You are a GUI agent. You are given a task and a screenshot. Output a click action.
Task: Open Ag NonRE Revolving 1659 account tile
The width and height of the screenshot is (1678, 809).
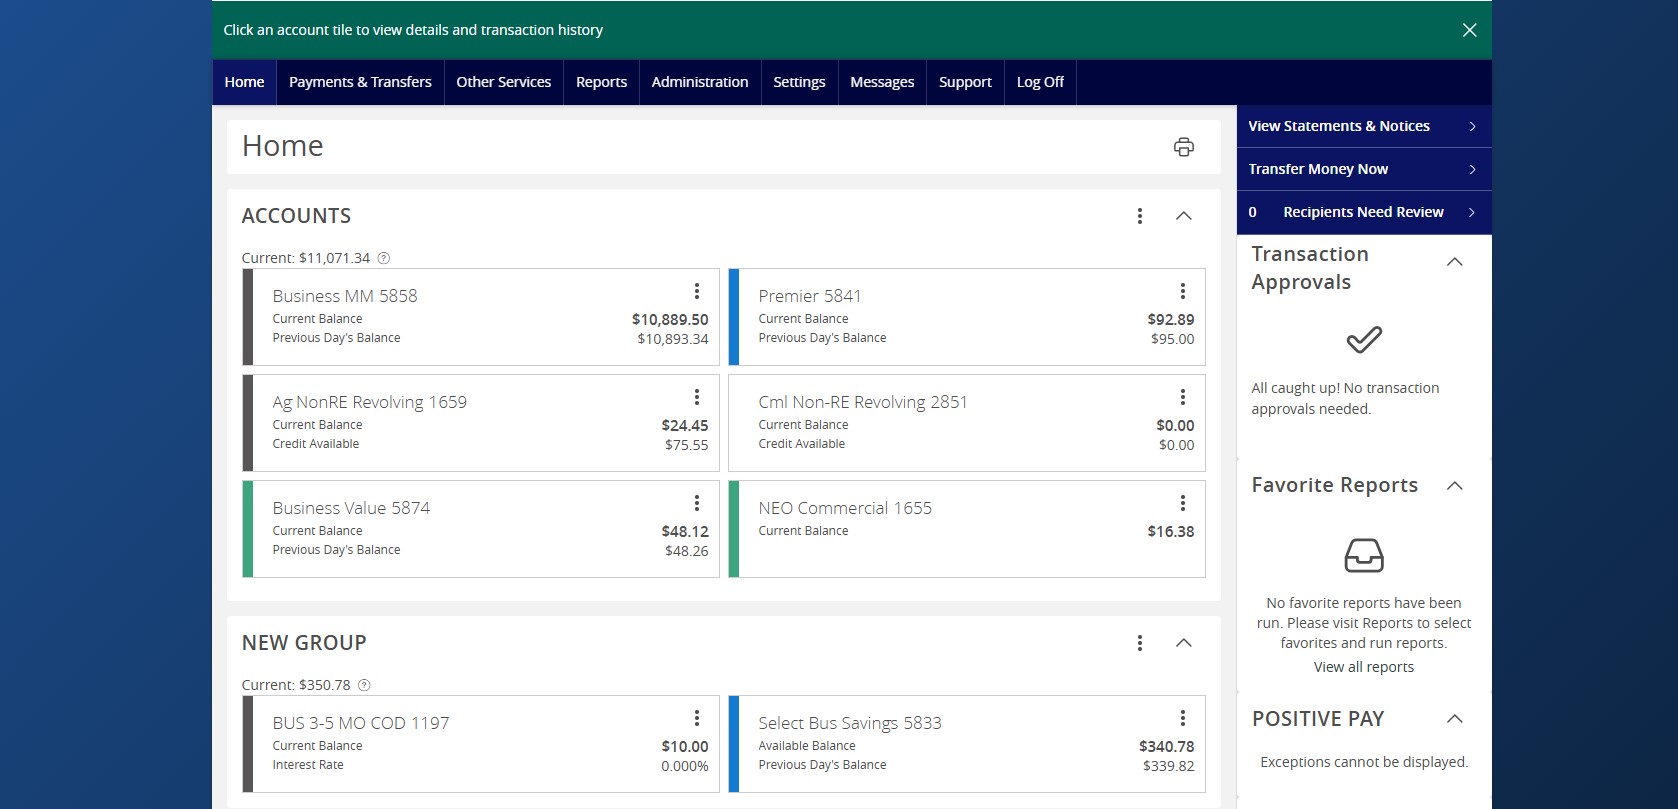[481, 423]
